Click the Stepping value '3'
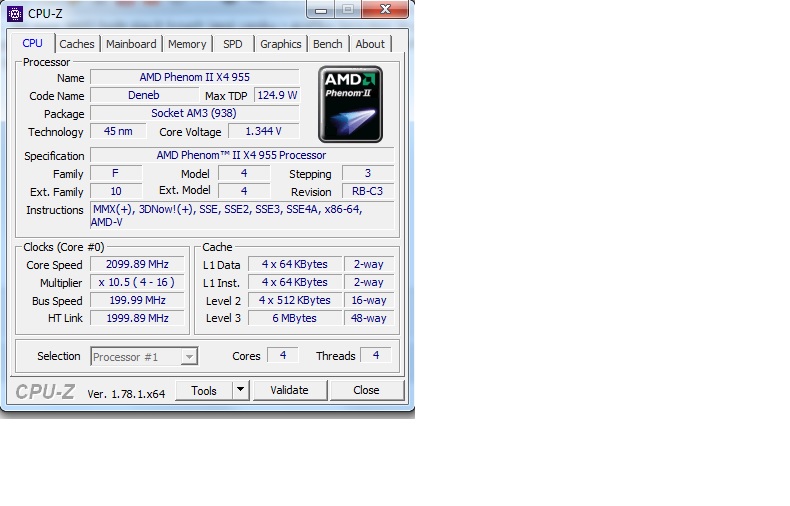The height and width of the screenshot is (506, 790). pos(368,173)
